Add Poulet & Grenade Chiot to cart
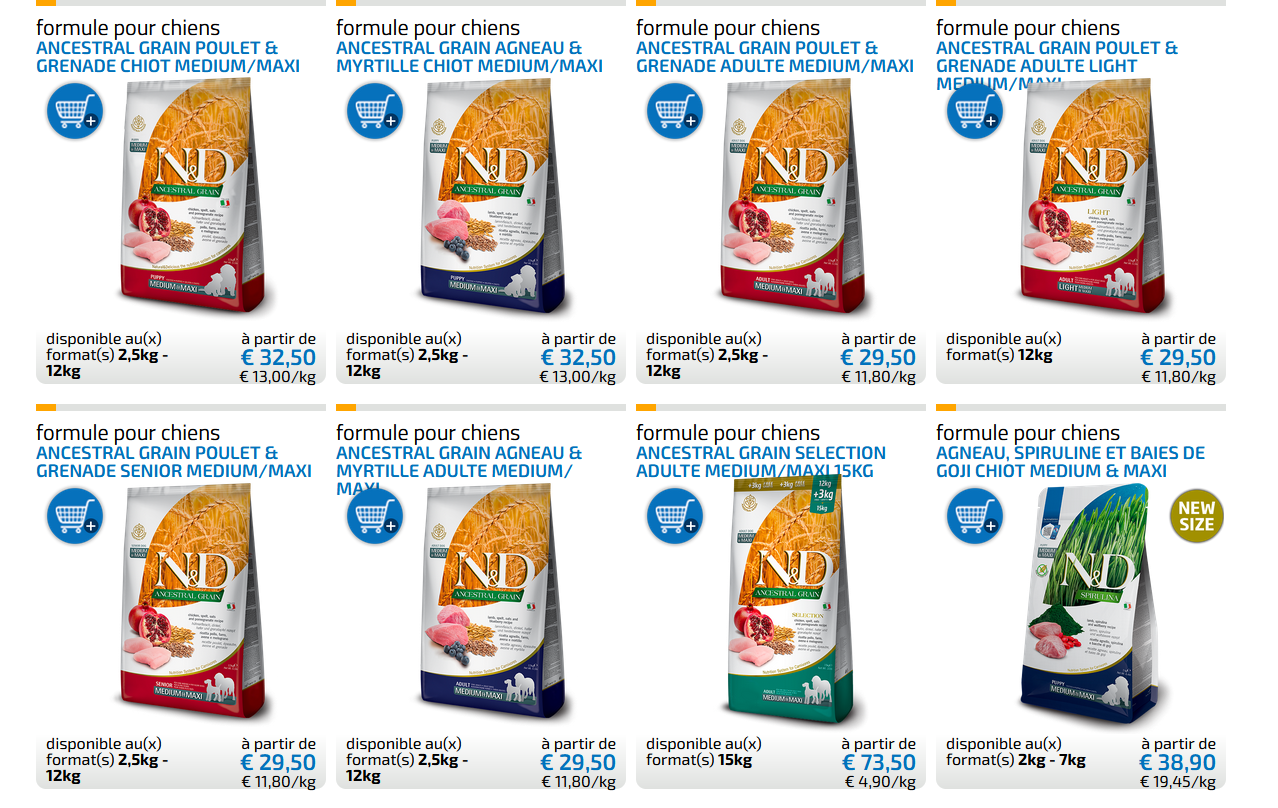1278x808 pixels. pyautogui.click(x=75, y=111)
